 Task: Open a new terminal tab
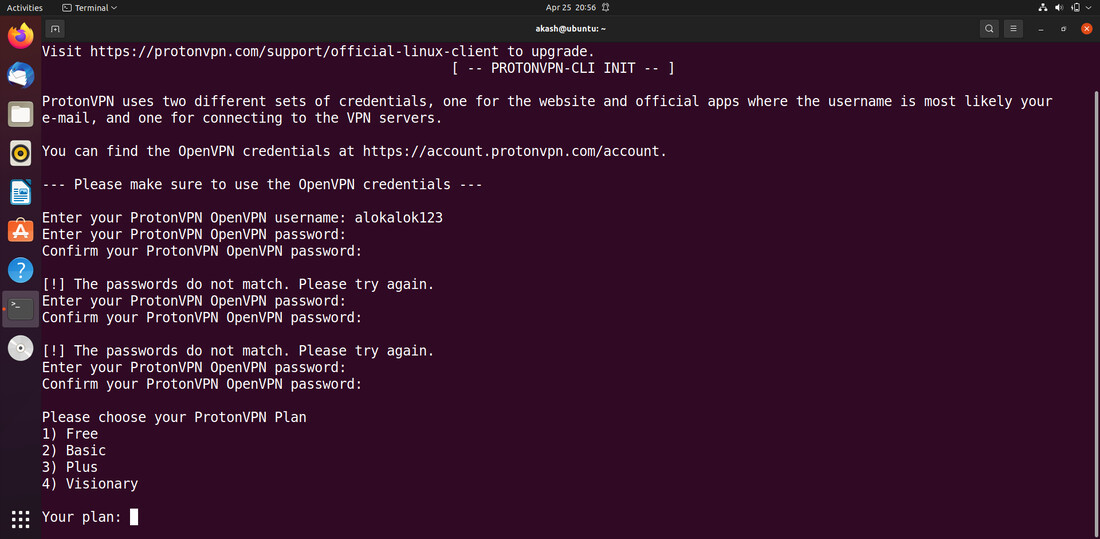55,29
